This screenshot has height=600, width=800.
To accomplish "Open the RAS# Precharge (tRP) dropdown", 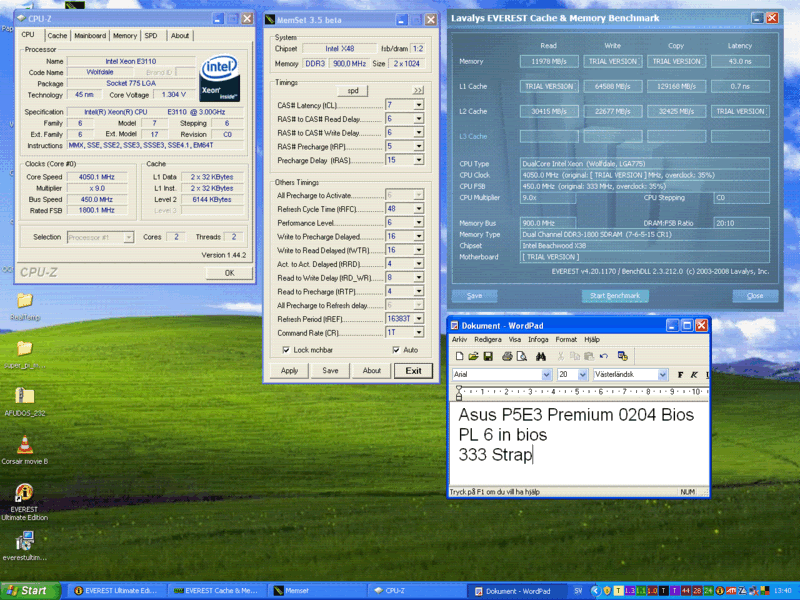I will click(418, 146).
